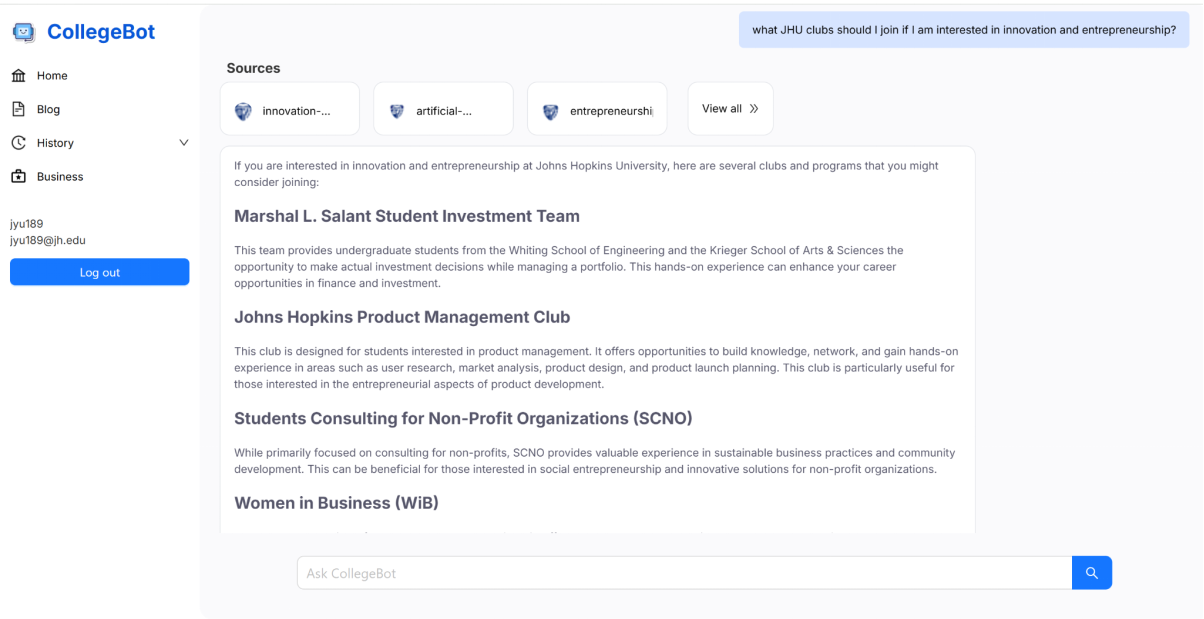Viewport: 1204px width, 619px height.
Task: Click the paragraph starting "This club is designed"
Action: (596, 368)
